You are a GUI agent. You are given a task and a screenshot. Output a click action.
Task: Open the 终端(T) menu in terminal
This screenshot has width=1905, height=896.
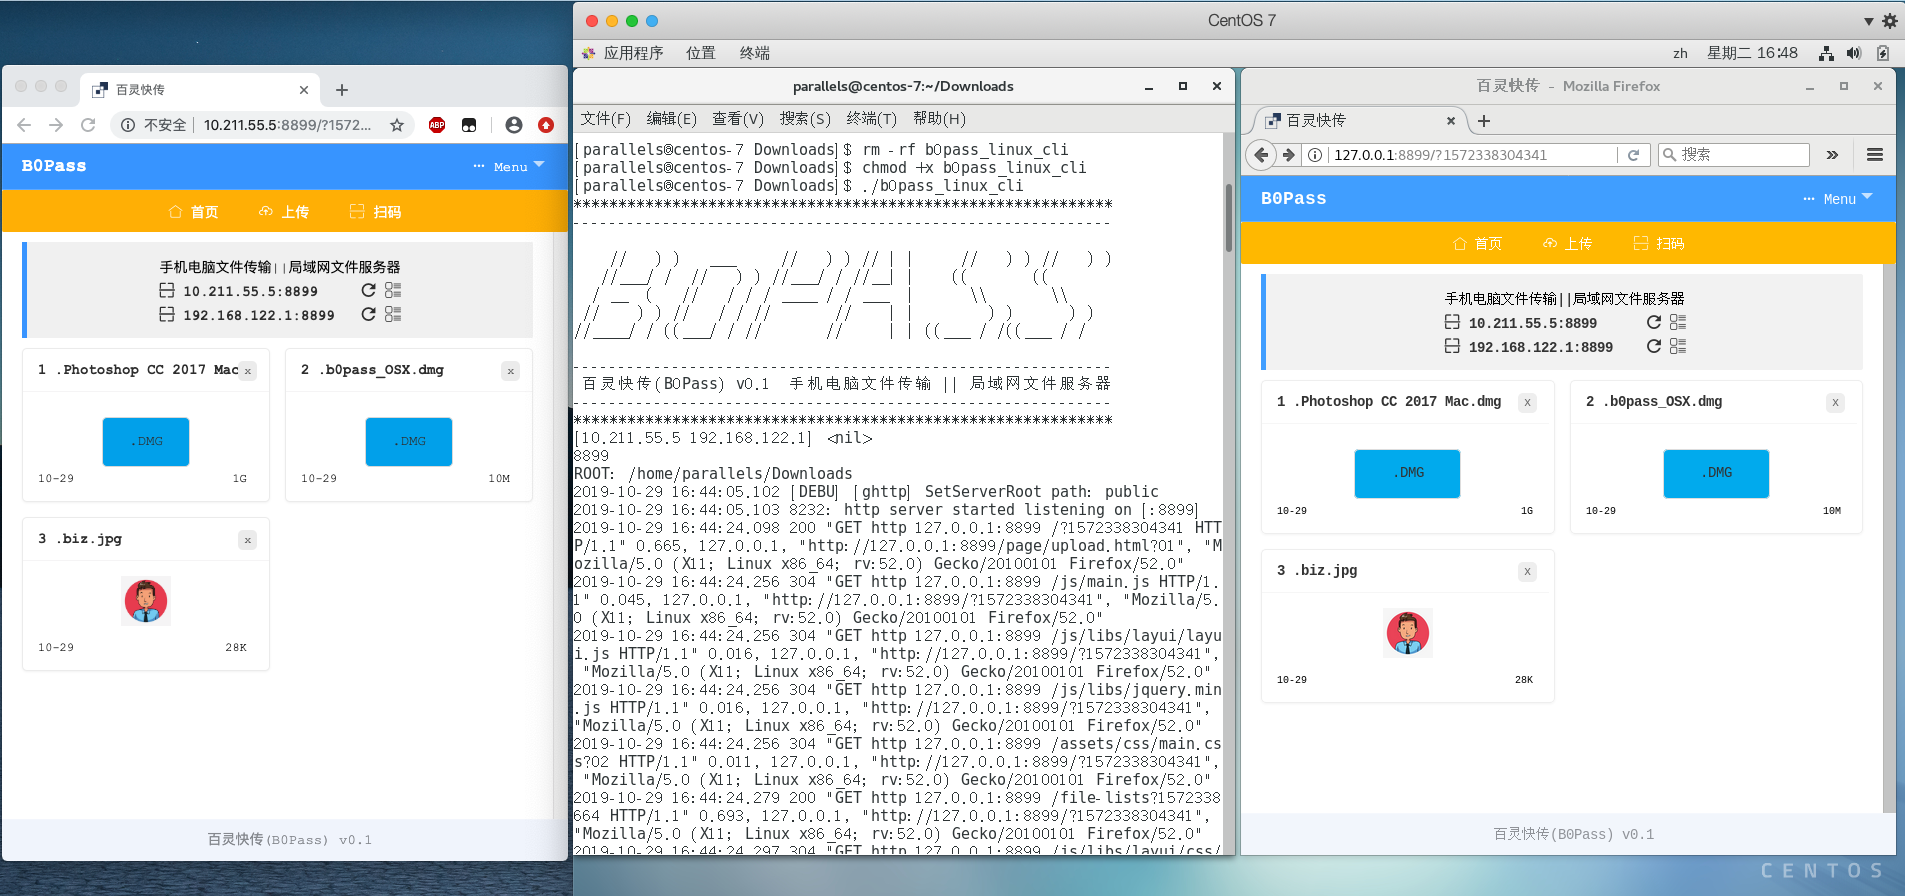[x=871, y=119]
